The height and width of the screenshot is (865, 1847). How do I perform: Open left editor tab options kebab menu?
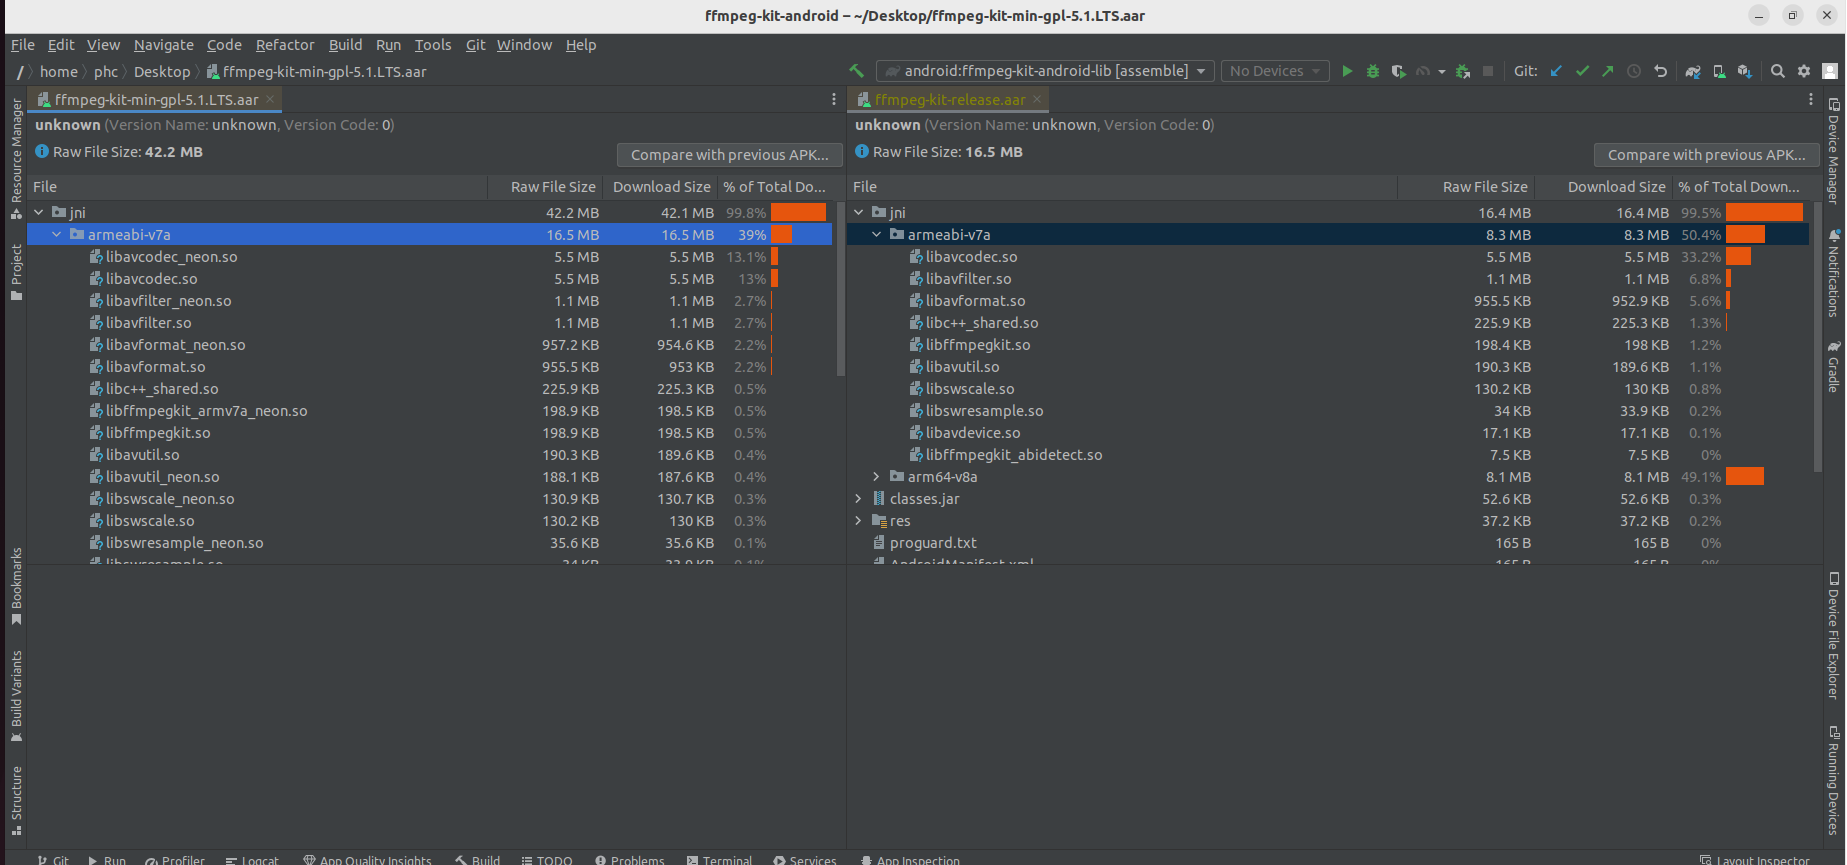[833, 99]
